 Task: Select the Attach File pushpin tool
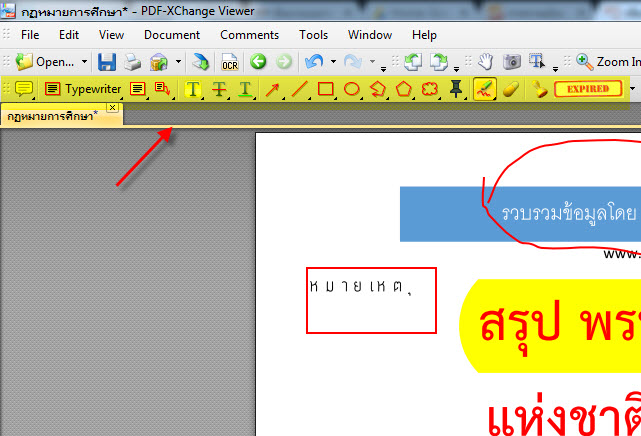pyautogui.click(x=456, y=89)
